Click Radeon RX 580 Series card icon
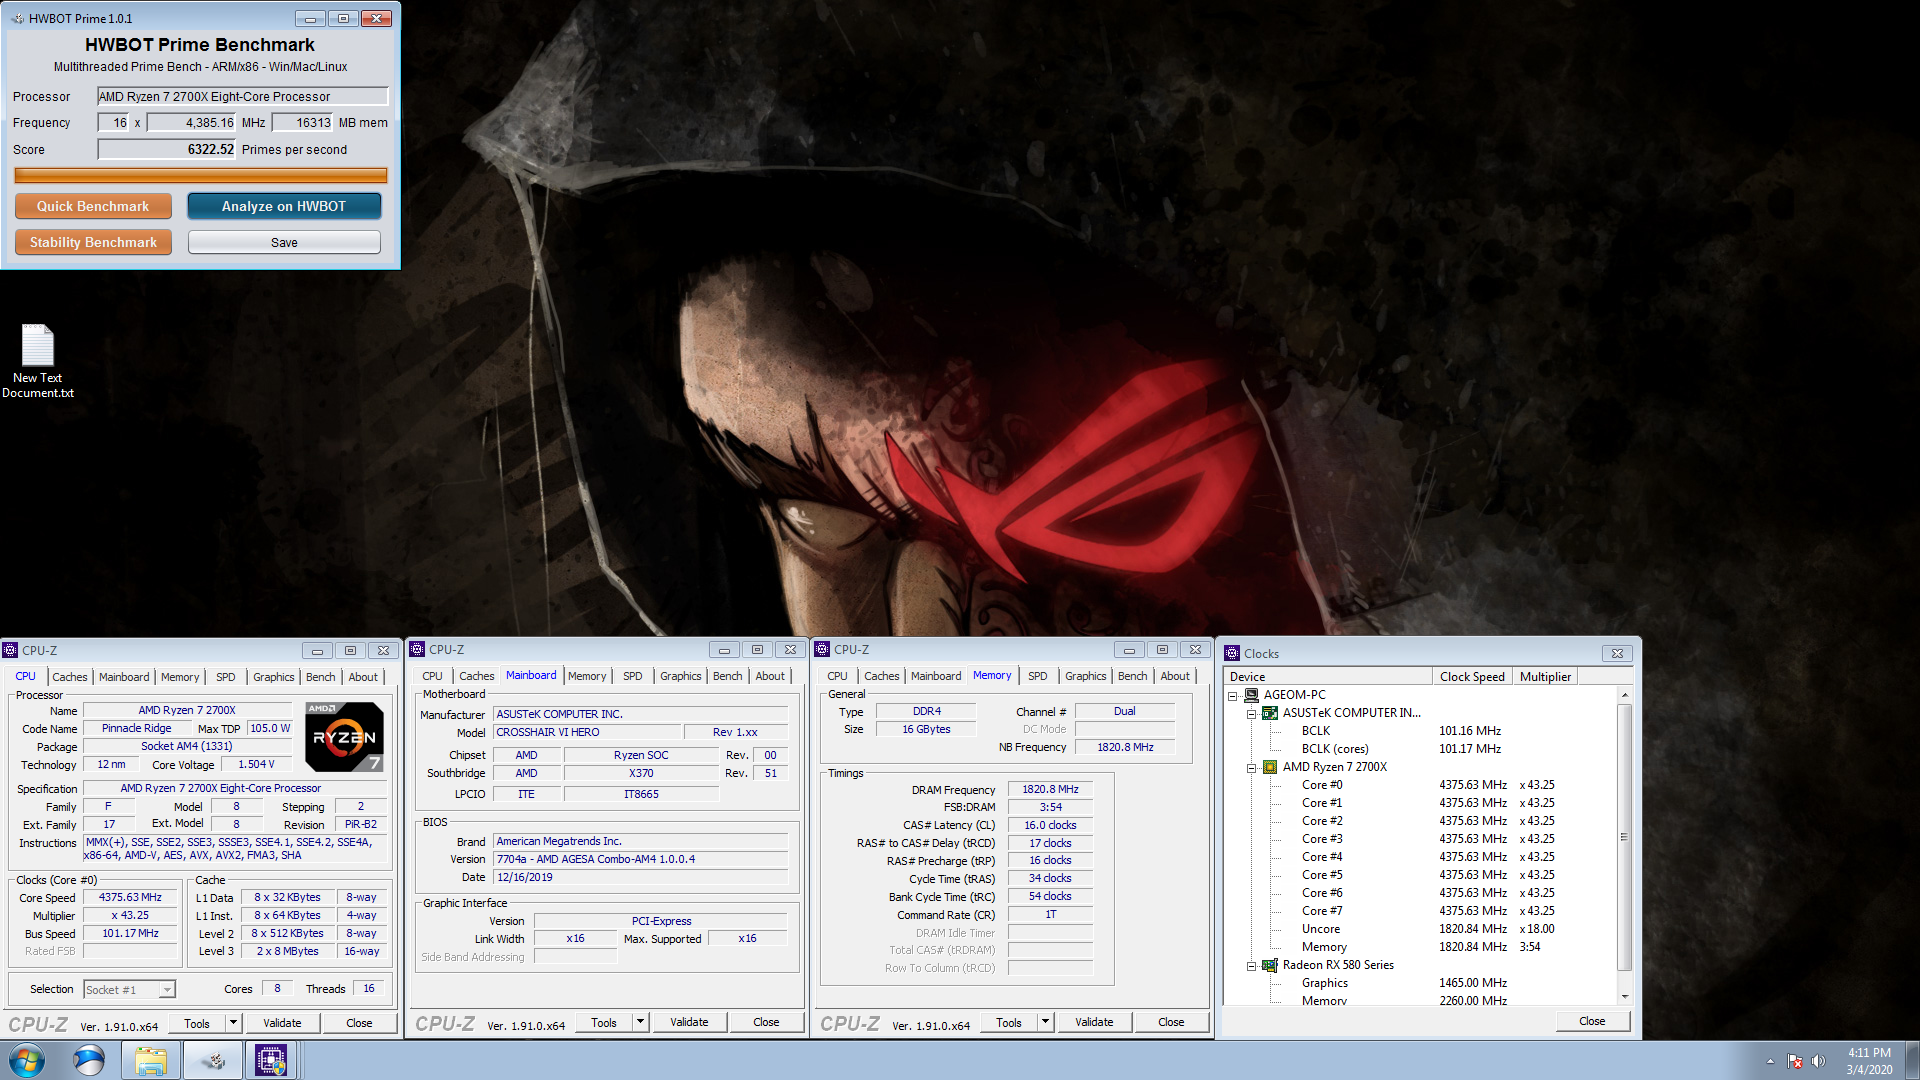The height and width of the screenshot is (1080, 1920). pos(1270,965)
